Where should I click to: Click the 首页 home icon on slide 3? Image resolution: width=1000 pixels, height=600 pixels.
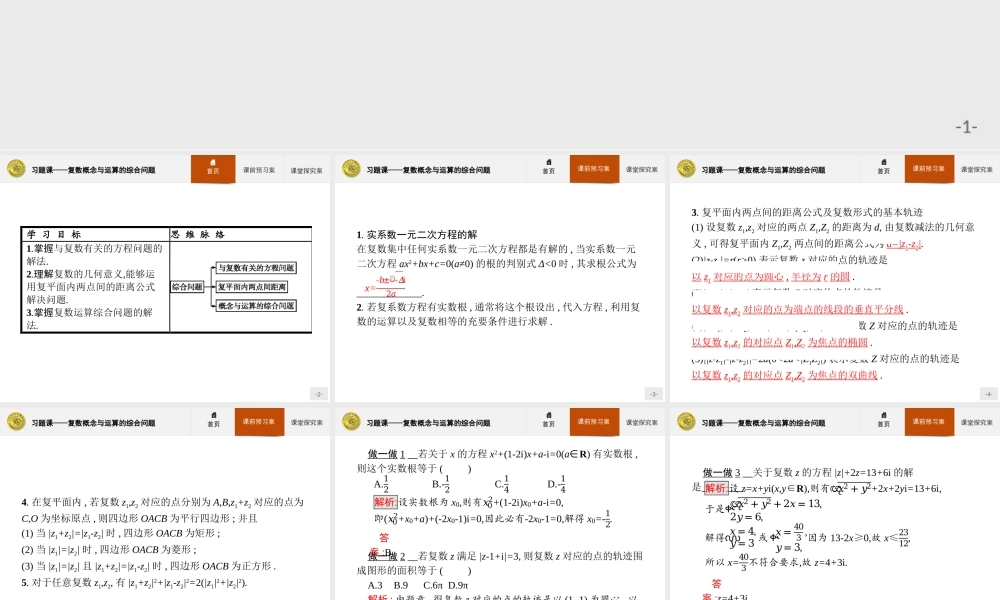548,169
